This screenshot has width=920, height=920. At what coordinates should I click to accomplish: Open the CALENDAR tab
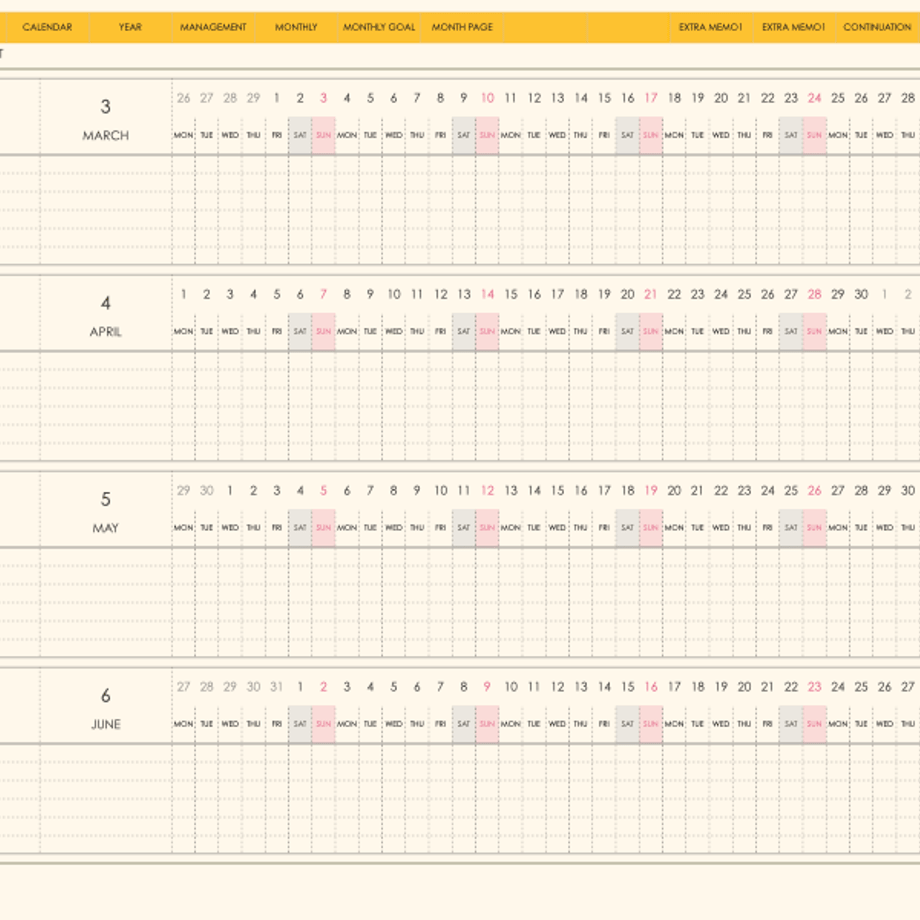[47, 27]
